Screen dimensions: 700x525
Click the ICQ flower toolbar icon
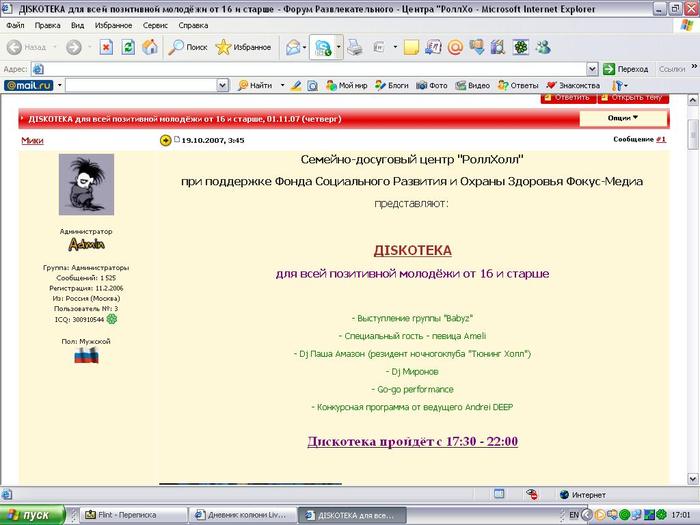pyautogui.click(x=521, y=47)
